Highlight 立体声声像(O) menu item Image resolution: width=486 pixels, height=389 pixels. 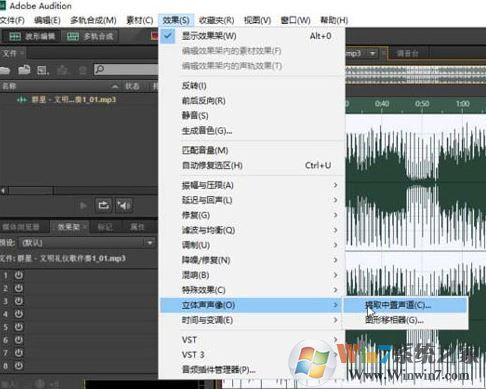tap(252, 305)
